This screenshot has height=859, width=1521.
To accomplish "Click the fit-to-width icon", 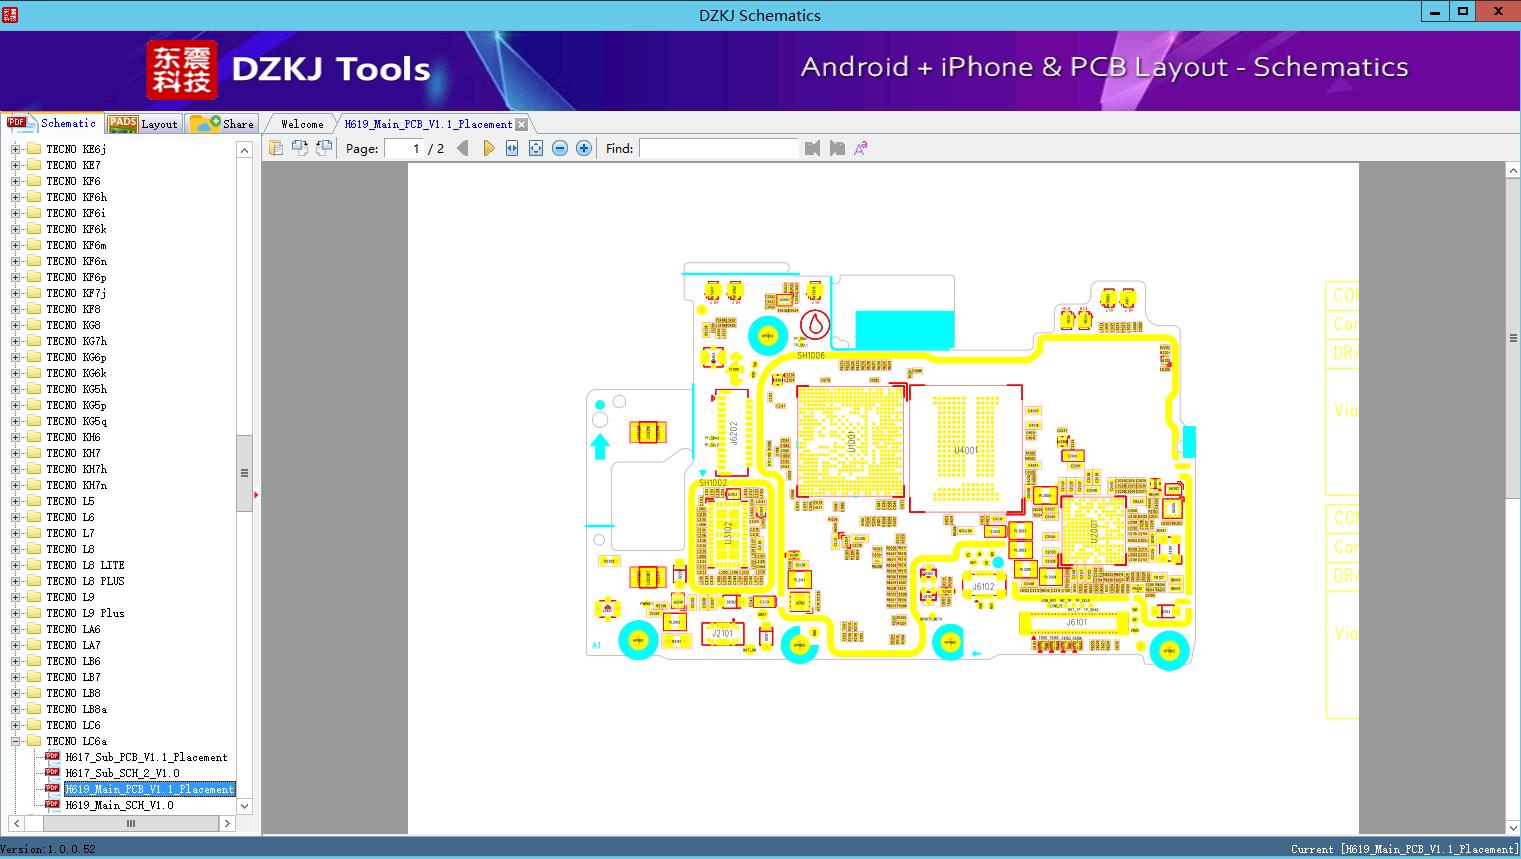I will point(512,148).
